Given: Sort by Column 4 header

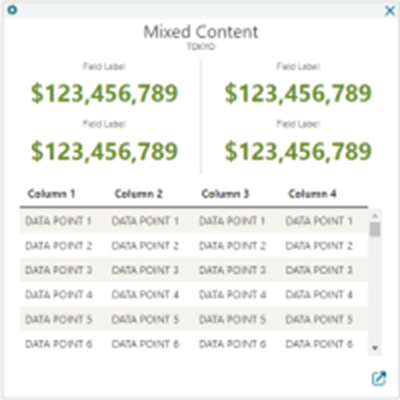Looking at the screenshot, I should point(312,194).
